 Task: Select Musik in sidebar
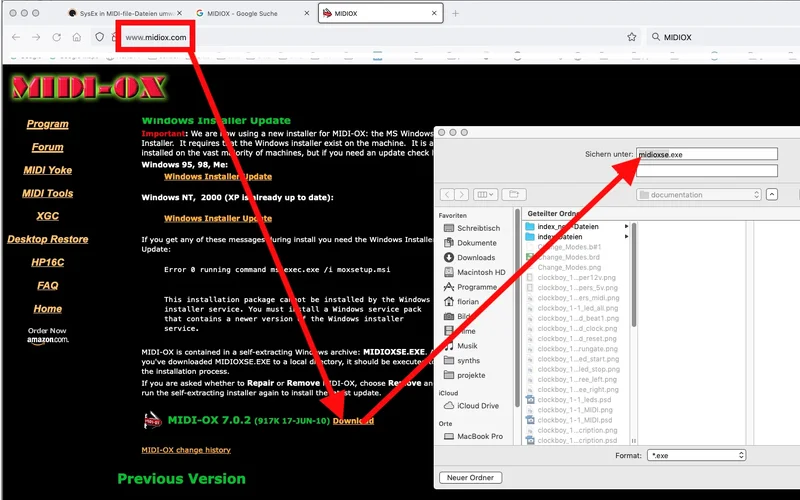tap(461, 346)
